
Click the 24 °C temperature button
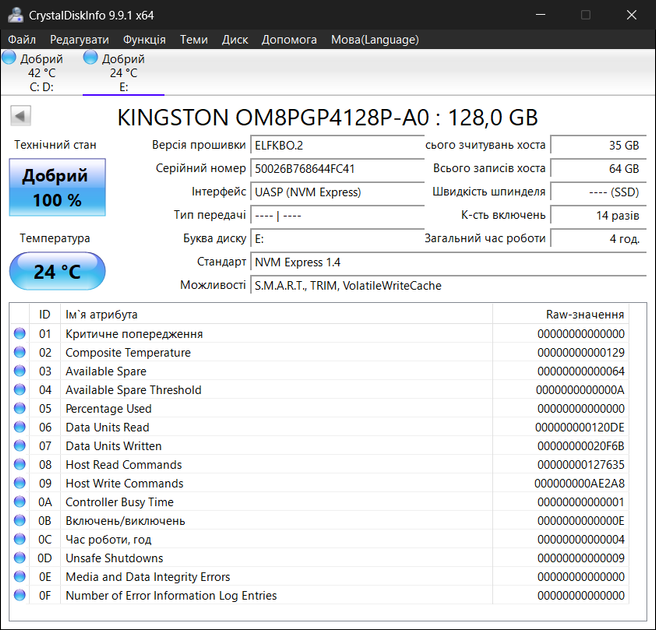(57, 271)
